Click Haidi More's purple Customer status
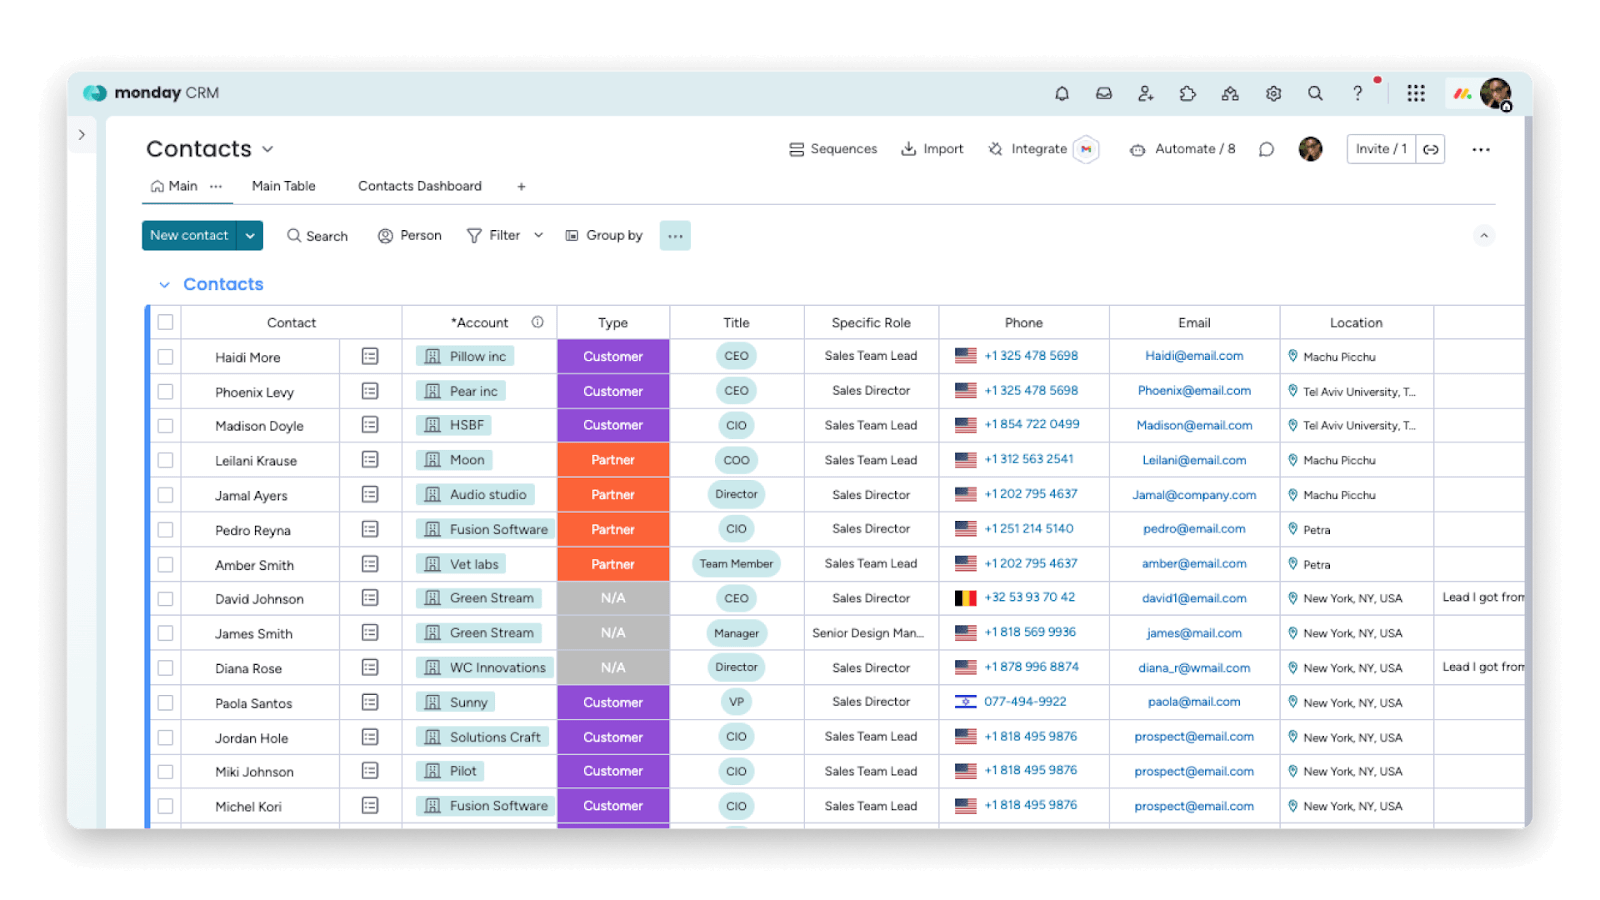The width and height of the screenshot is (1600, 900). click(613, 356)
